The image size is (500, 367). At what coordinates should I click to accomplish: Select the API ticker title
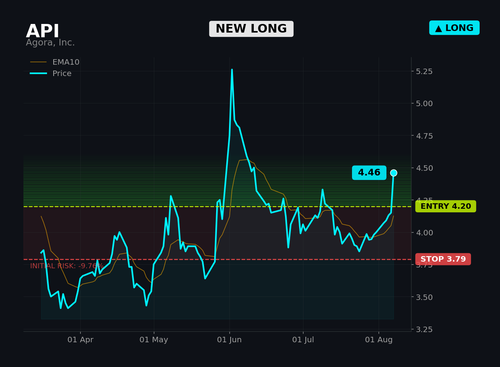click(x=42, y=31)
